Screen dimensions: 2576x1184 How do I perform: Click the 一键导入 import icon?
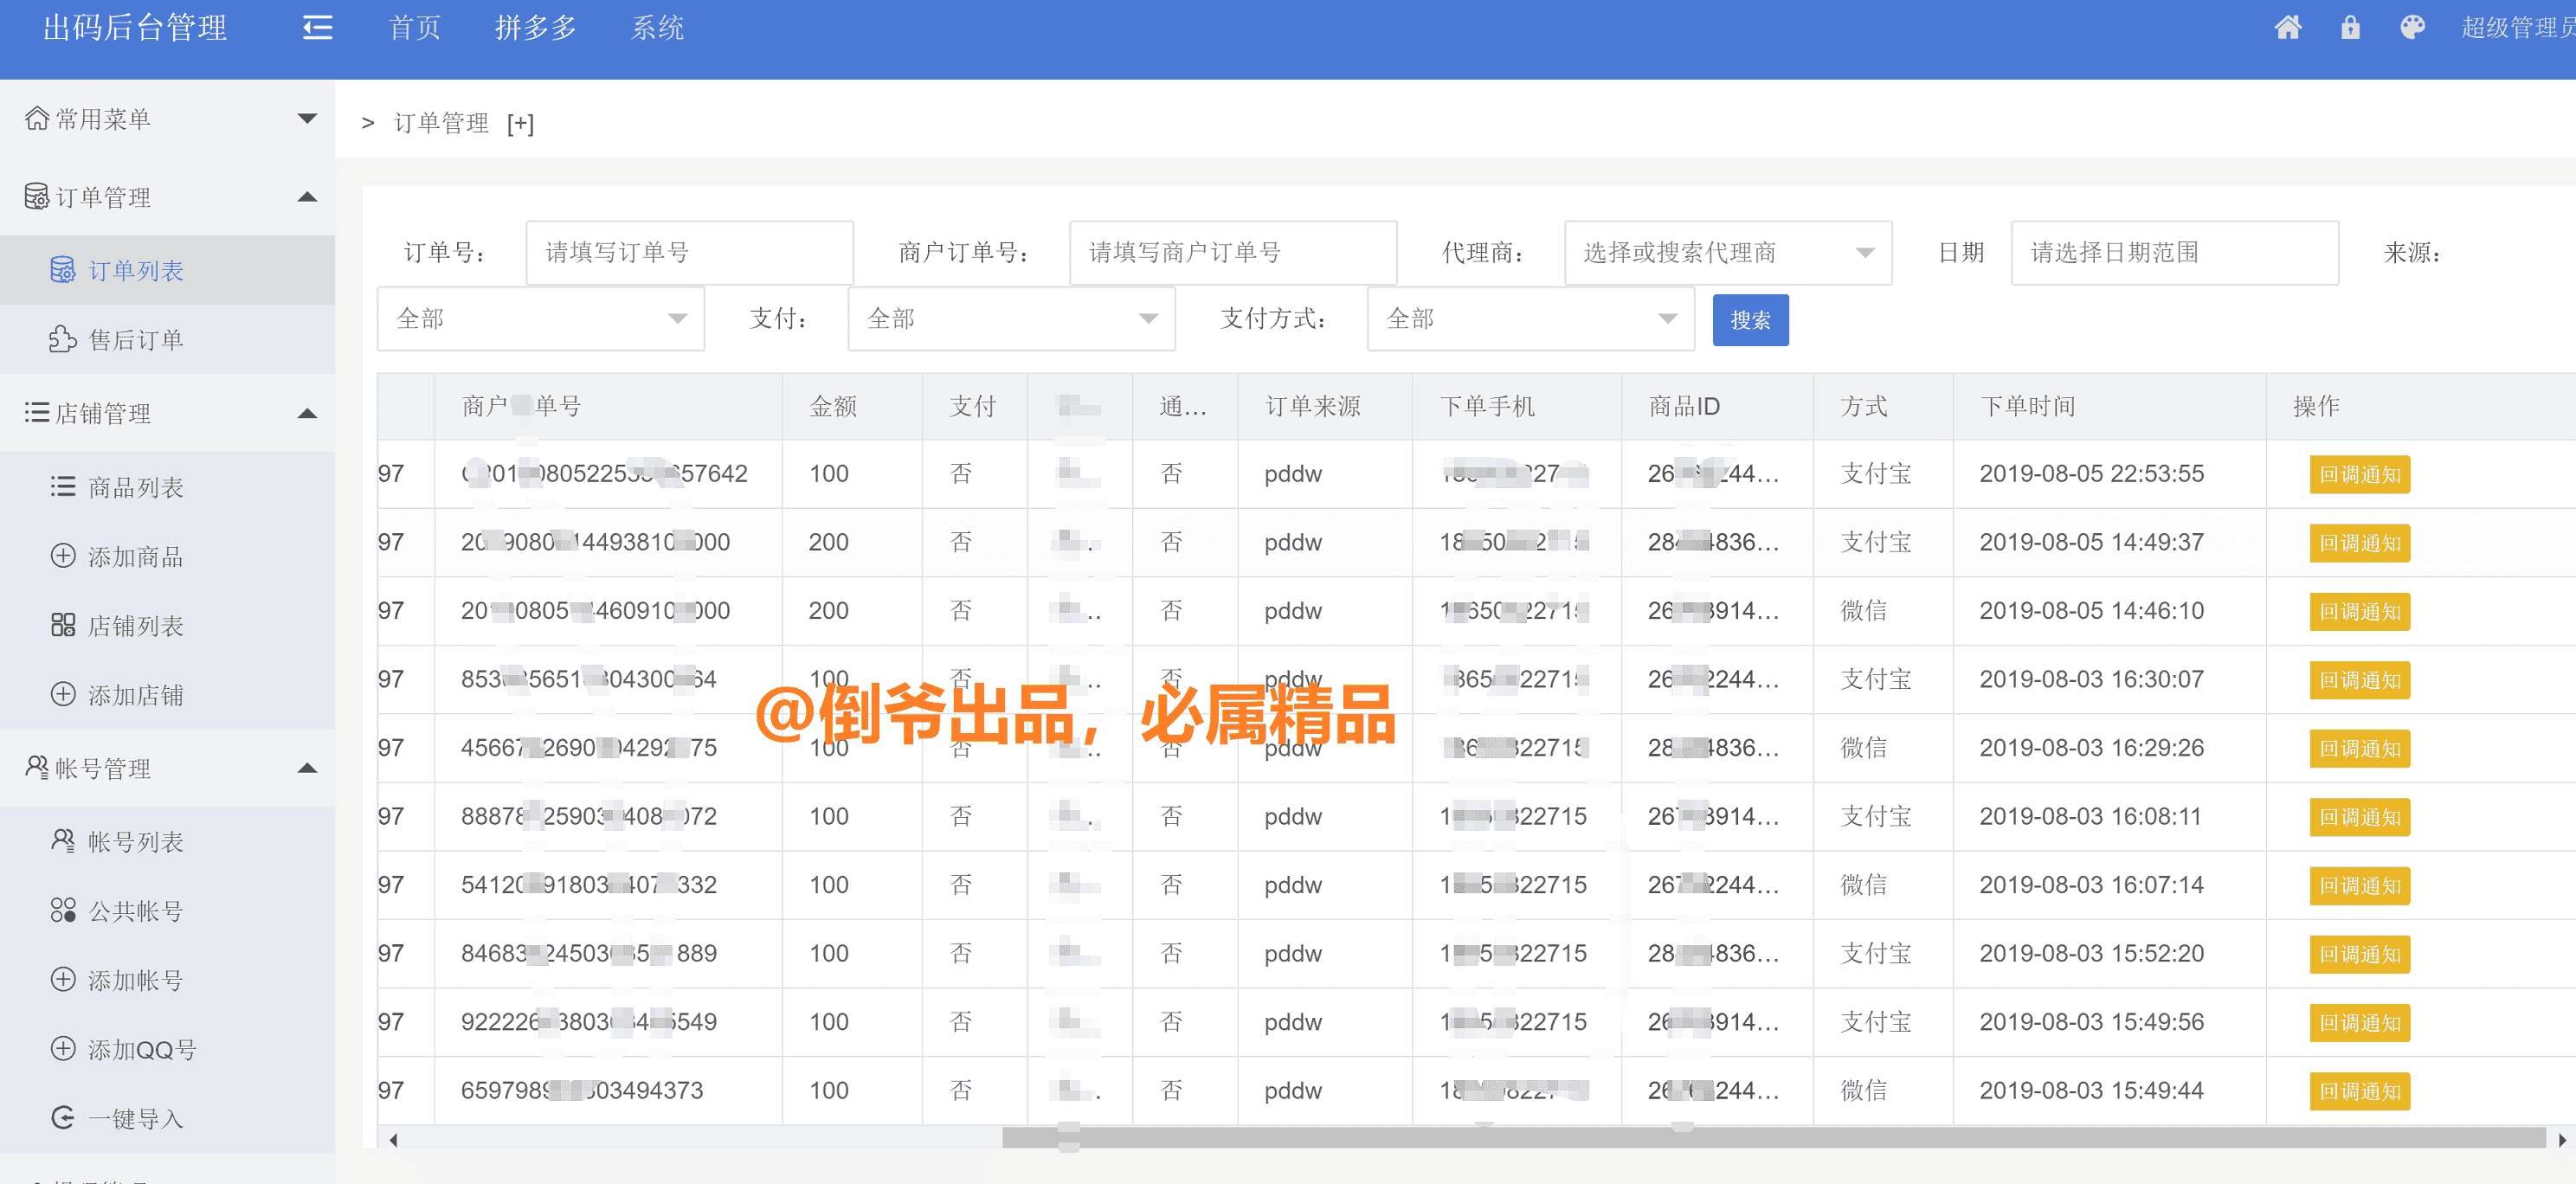62,1118
